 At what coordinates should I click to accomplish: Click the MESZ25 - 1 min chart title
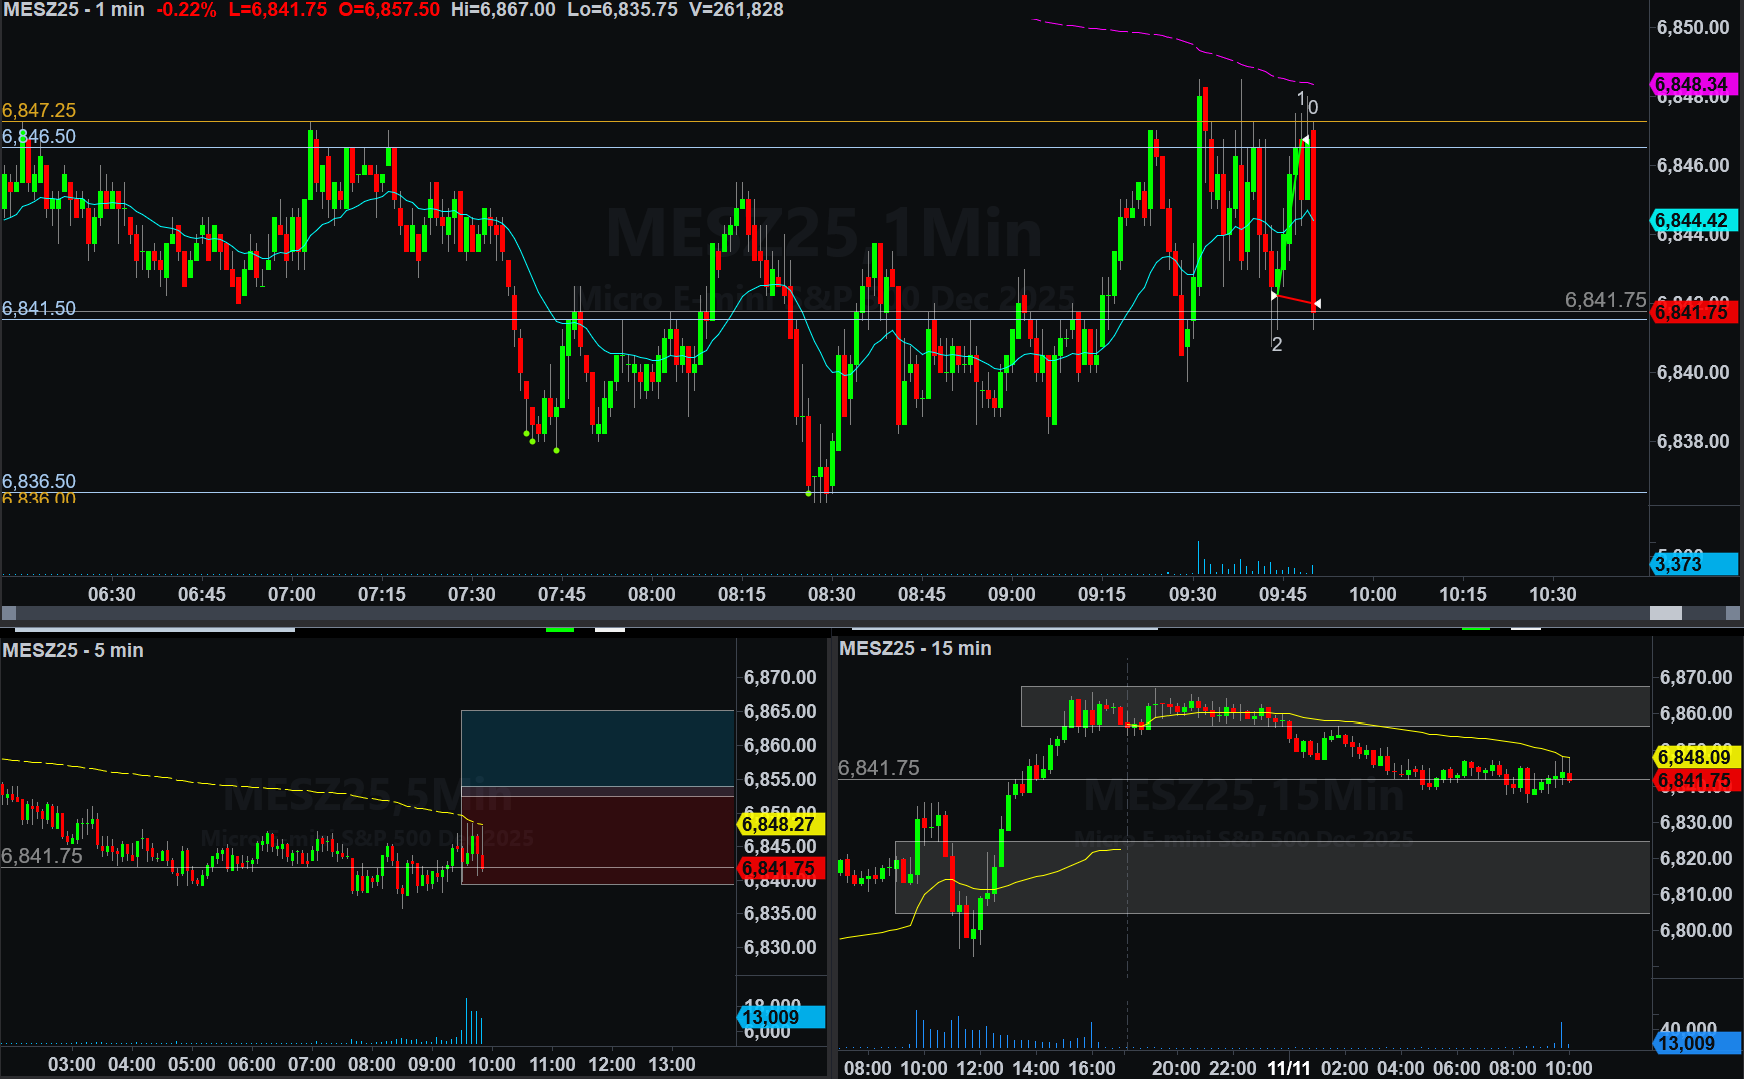pos(74,10)
